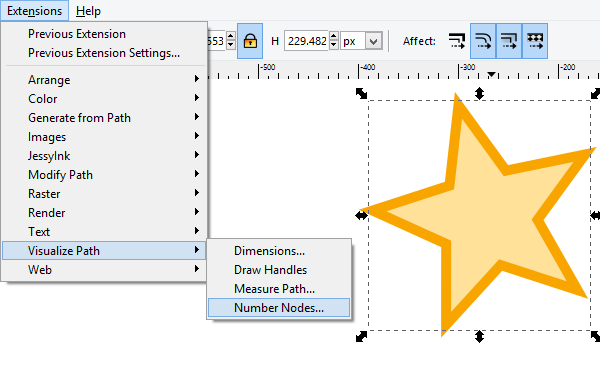Viewport: 600px width, 375px height.
Task: Open the Help menu
Action: [88, 11]
